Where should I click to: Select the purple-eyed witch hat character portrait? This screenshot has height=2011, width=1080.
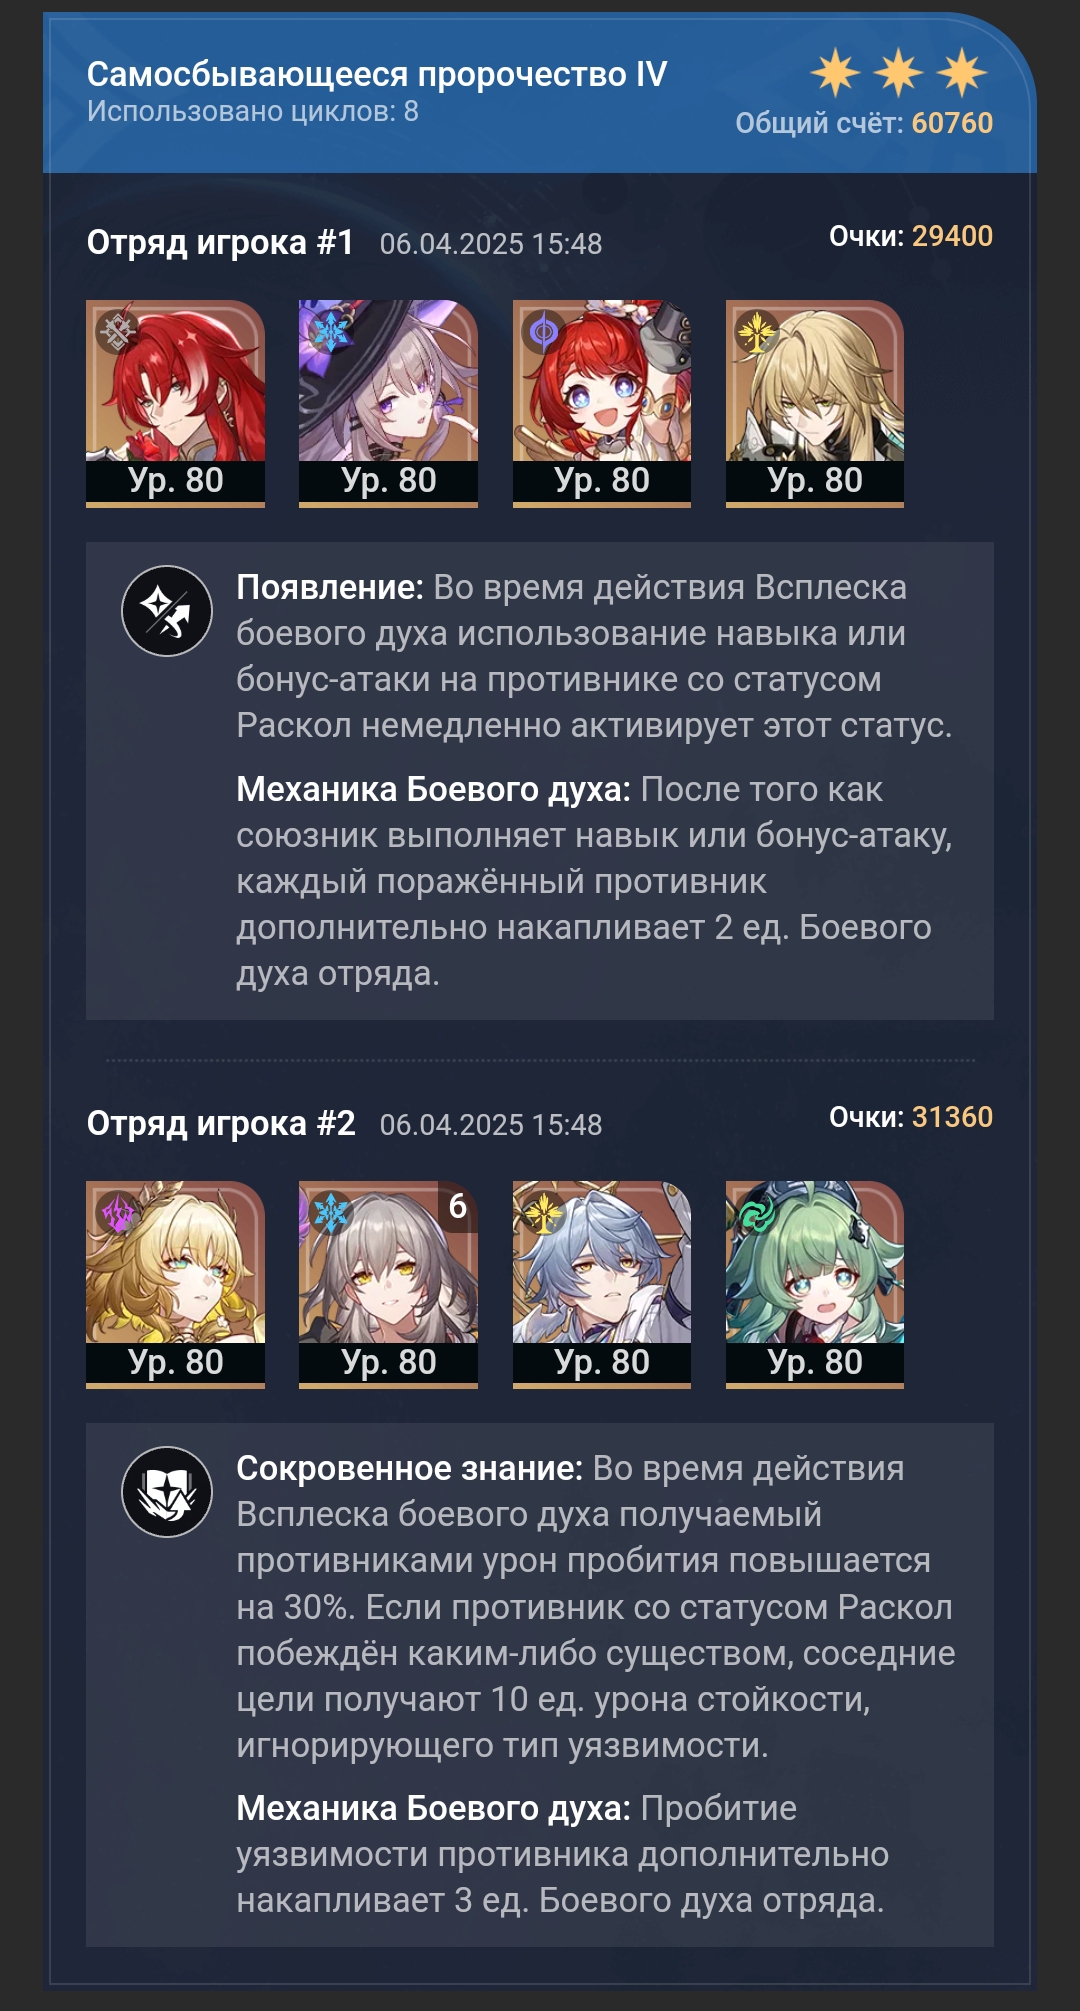click(x=388, y=403)
